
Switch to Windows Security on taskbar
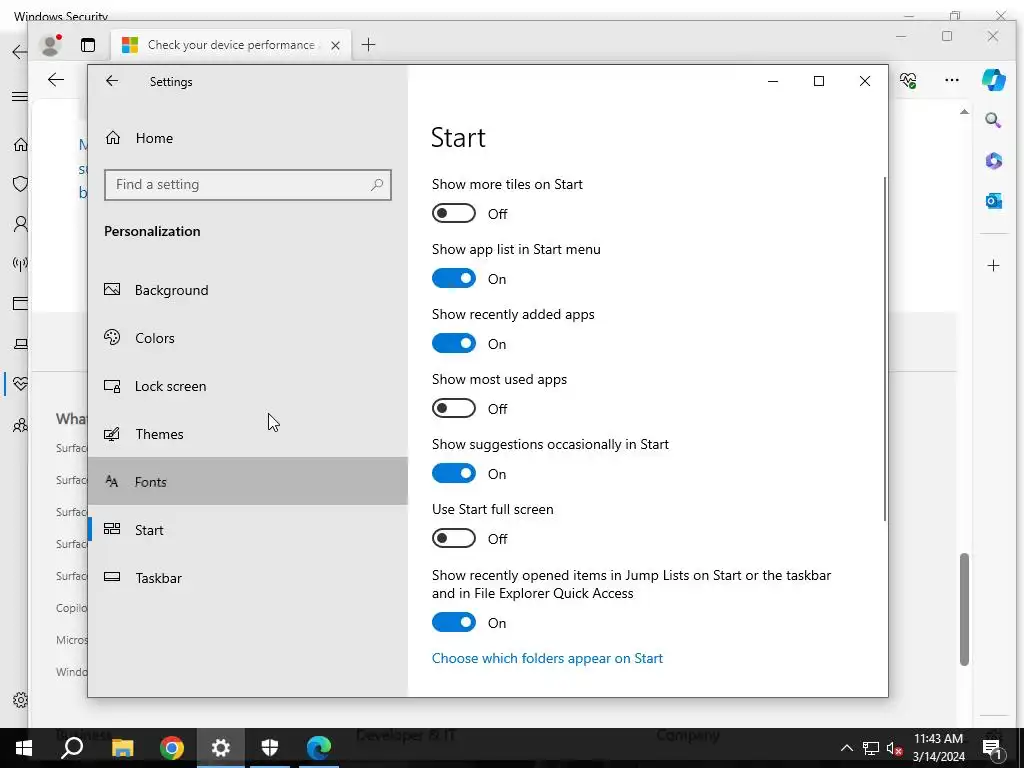[270, 748]
